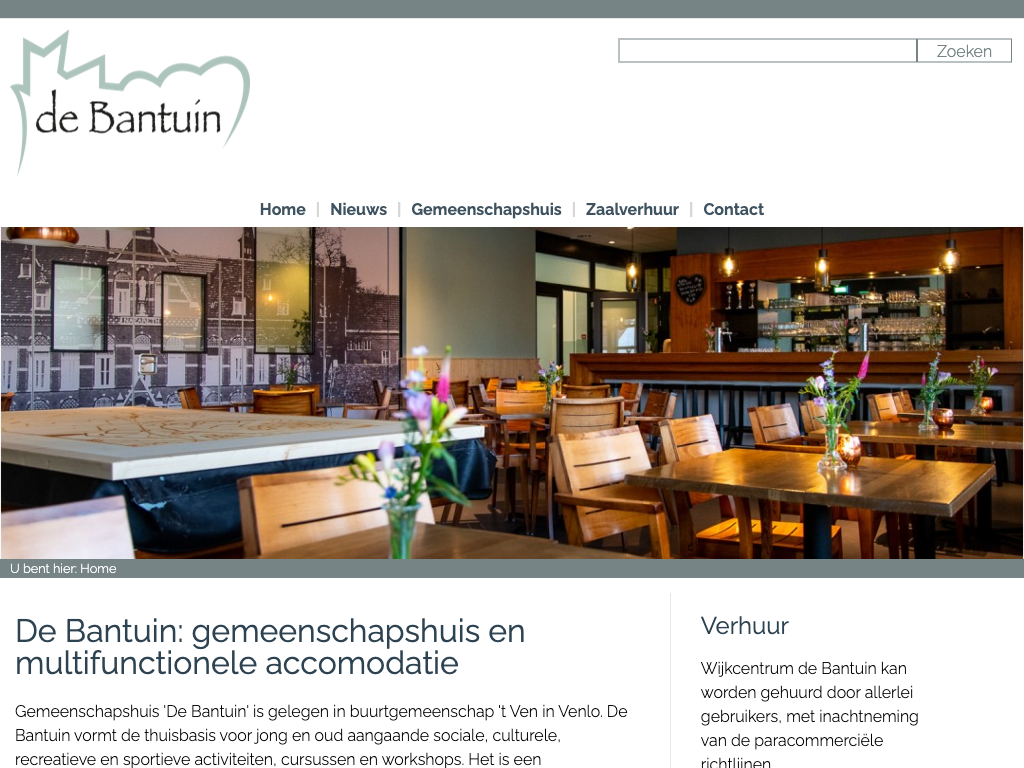The width and height of the screenshot is (1024, 768).
Task: Open the Contact page link
Action: click(x=733, y=209)
